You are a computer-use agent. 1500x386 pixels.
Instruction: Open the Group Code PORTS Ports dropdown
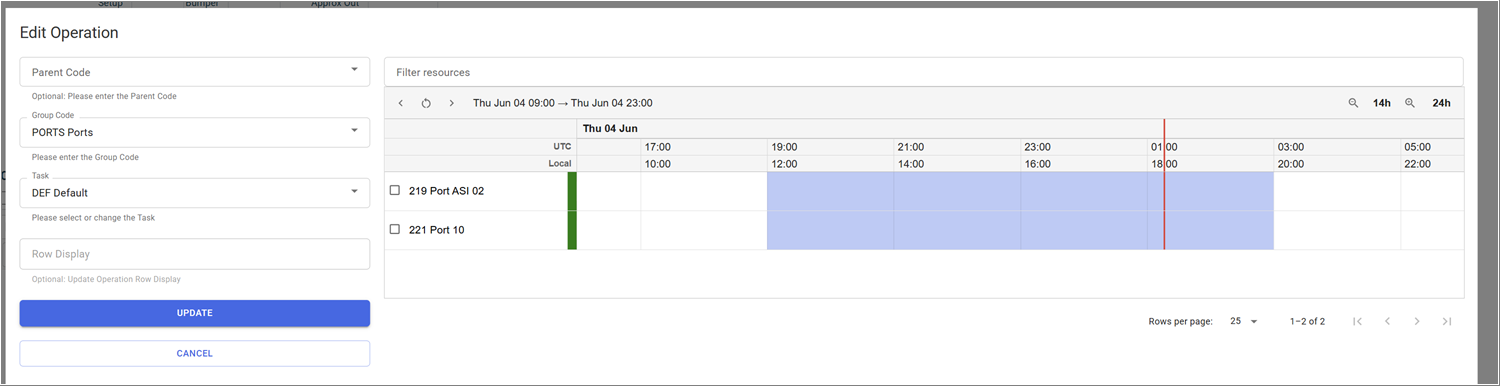pyautogui.click(x=195, y=132)
